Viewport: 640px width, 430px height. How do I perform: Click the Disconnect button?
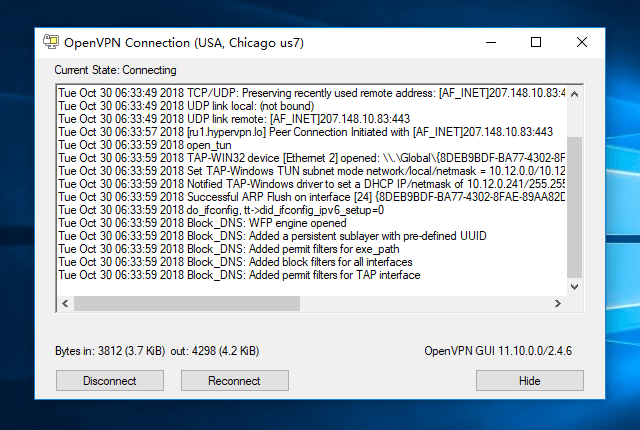coord(110,381)
